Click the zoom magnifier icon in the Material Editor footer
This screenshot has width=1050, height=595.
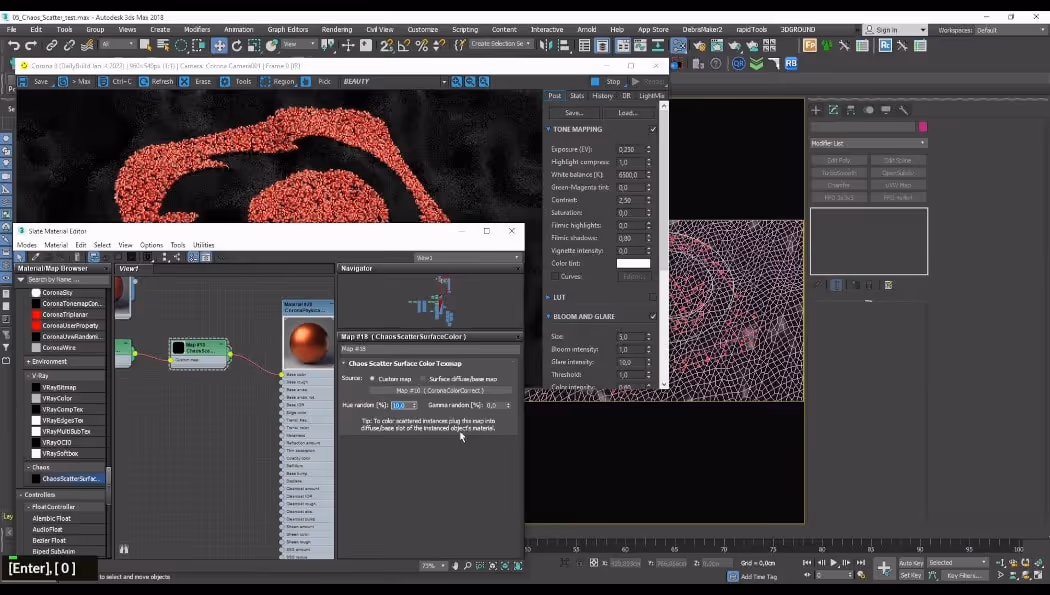pos(467,566)
